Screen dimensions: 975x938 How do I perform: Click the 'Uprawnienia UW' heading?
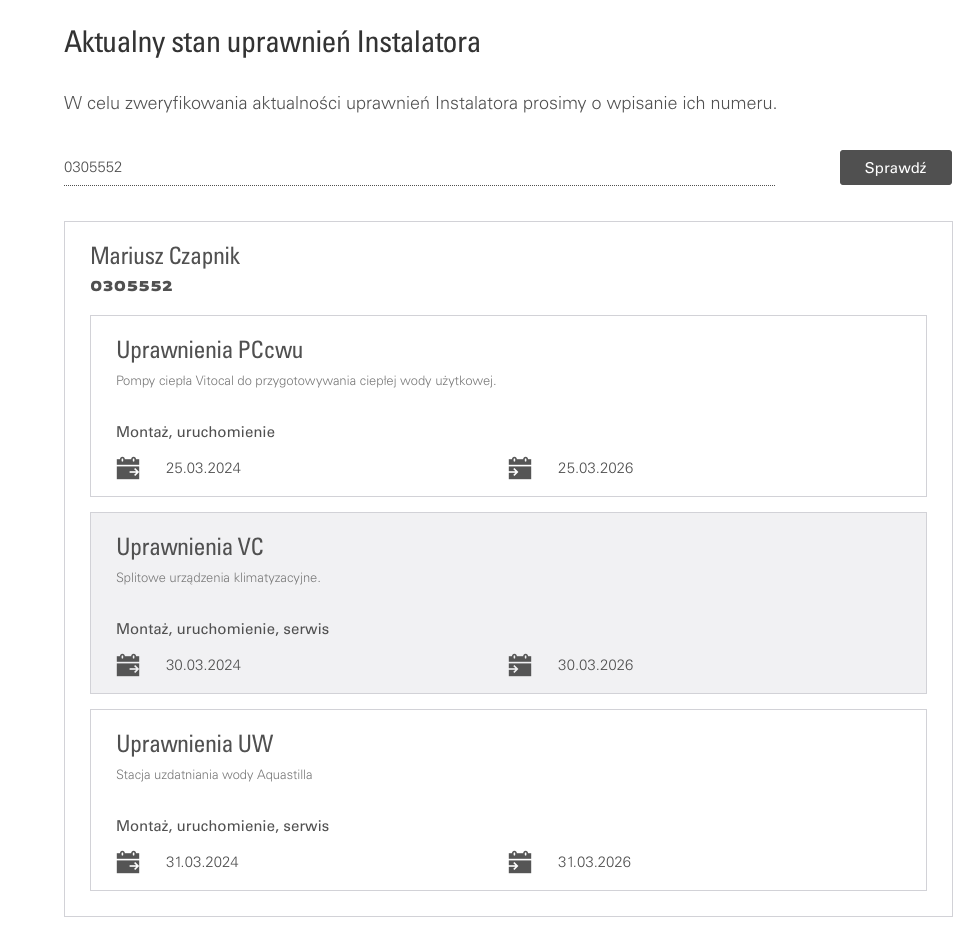tap(195, 744)
